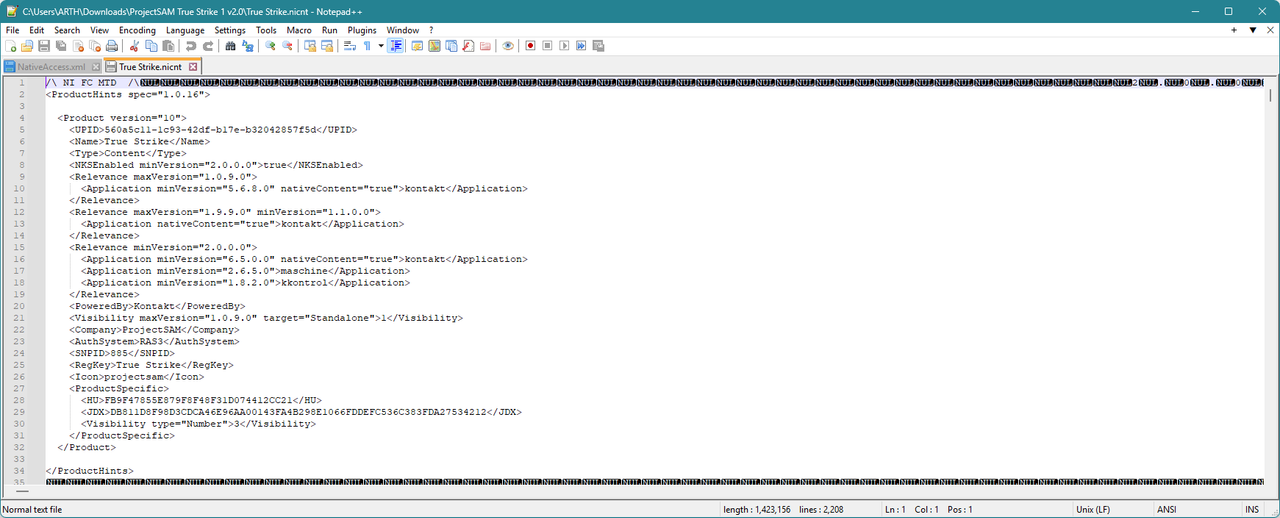Toggle INS insert mode in status bar
This screenshot has width=1280, height=518.
coord(1252,509)
